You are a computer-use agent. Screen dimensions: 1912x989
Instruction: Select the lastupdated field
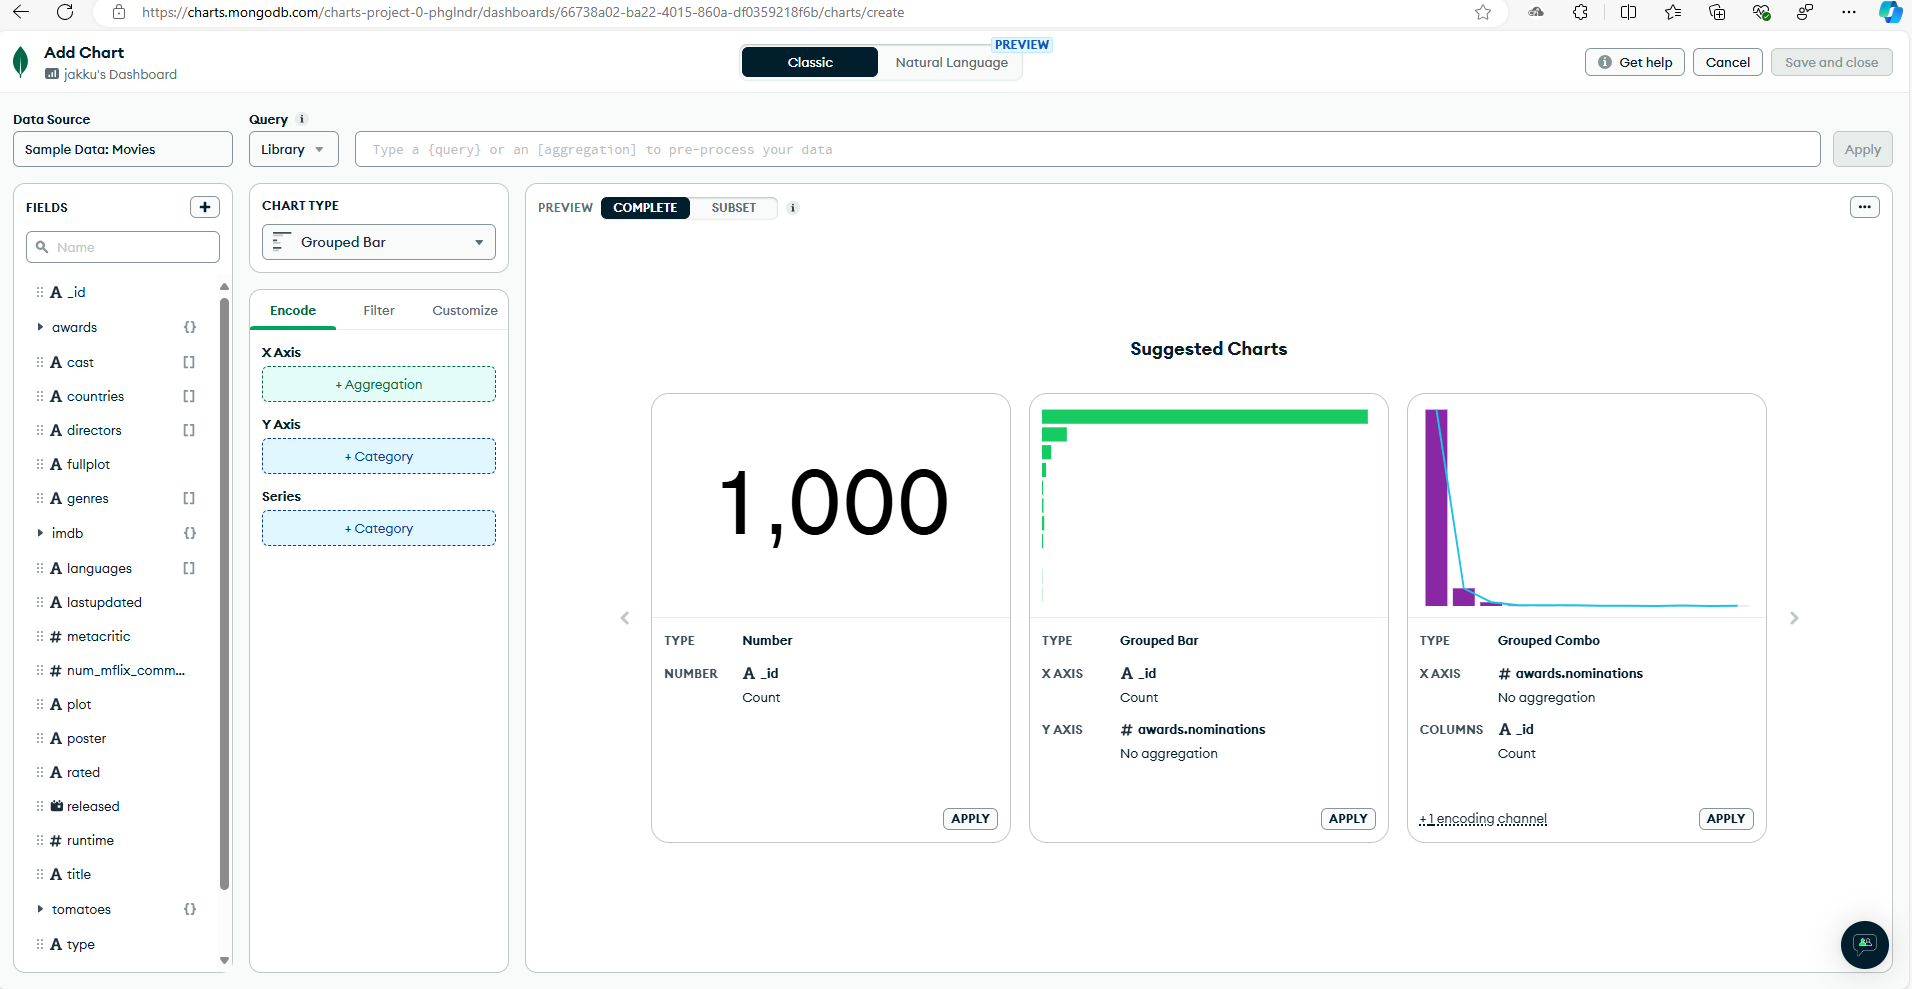(x=104, y=602)
